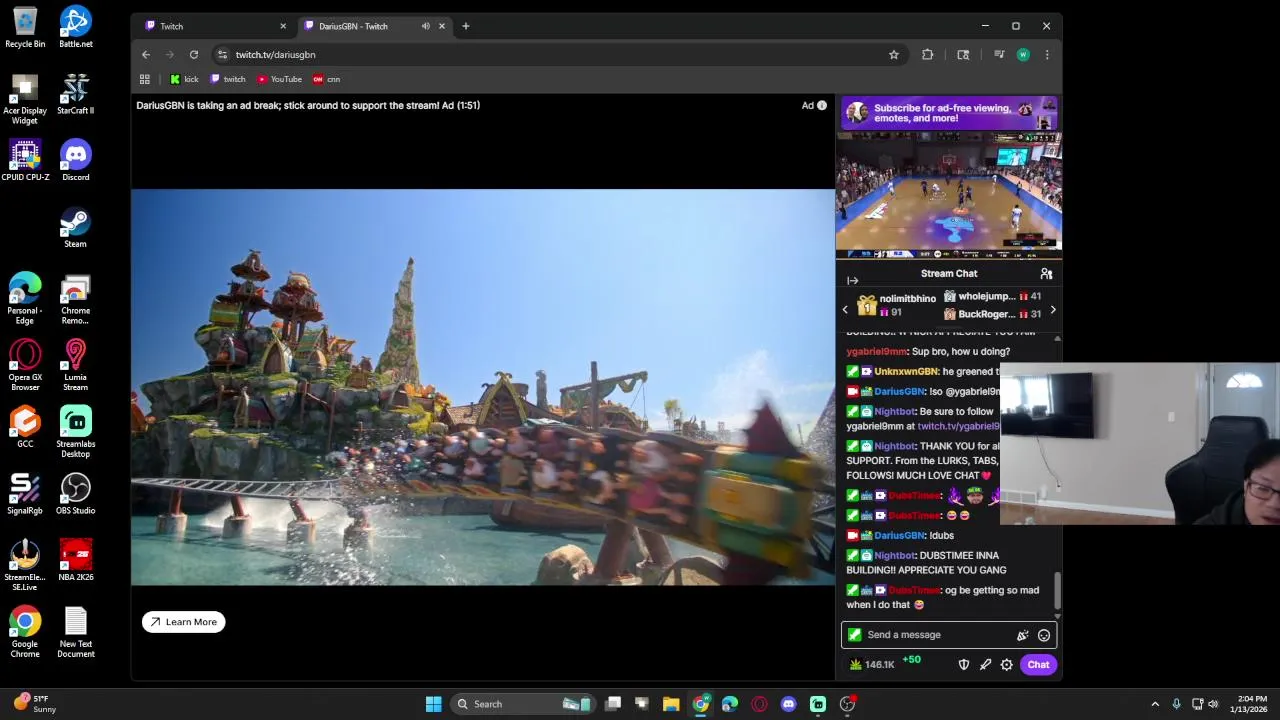Select the NBA 2K26 desktop icon
The height and width of the screenshot is (720, 1280).
pyautogui.click(x=75, y=561)
